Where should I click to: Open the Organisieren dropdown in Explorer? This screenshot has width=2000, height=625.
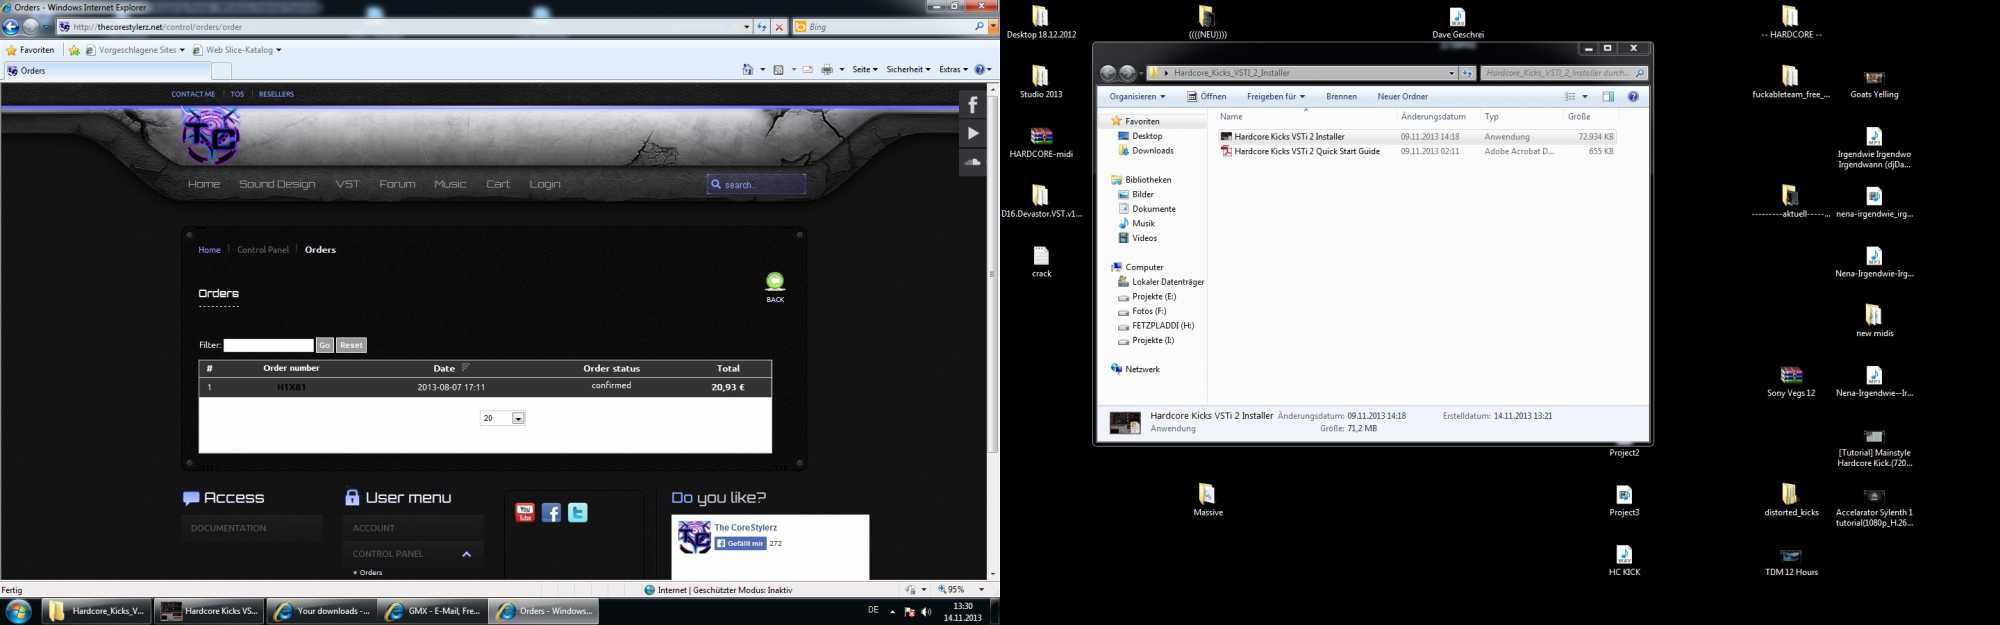pyautogui.click(x=1137, y=97)
